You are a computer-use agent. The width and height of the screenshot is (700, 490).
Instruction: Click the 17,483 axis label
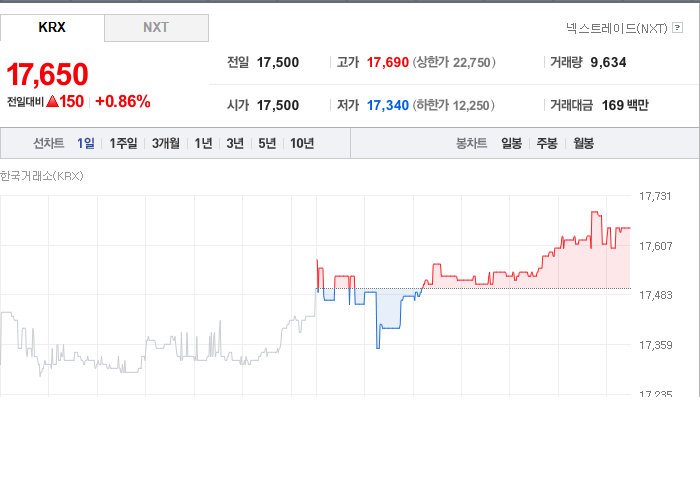tap(655, 295)
